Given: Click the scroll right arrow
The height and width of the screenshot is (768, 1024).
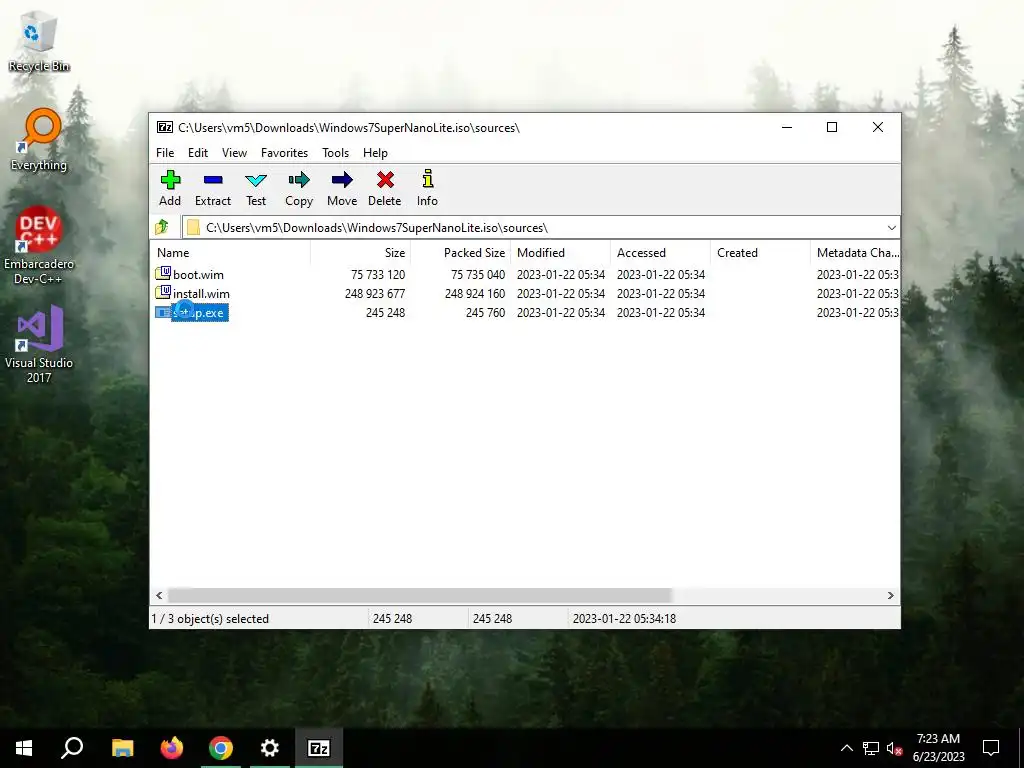Looking at the screenshot, I should tap(890, 595).
